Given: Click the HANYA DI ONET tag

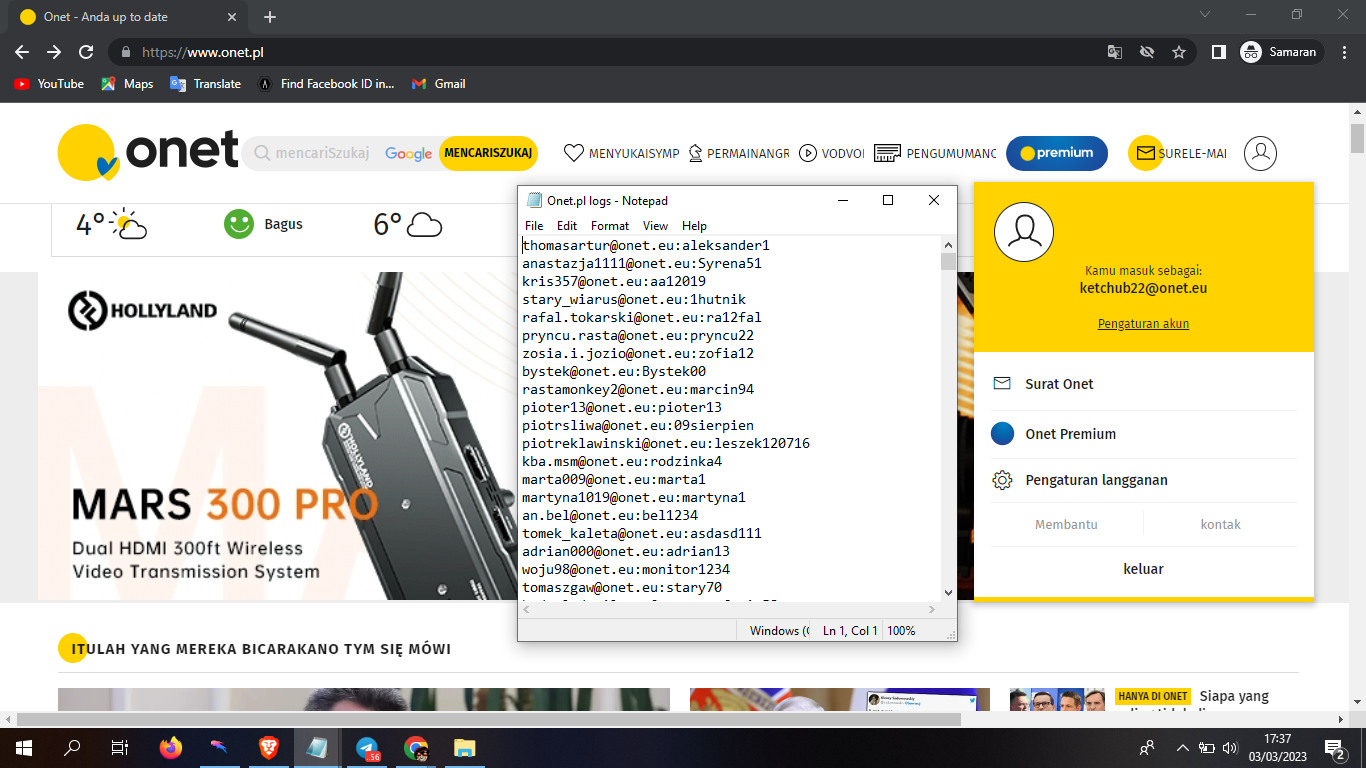Looking at the screenshot, I should 1153,696.
